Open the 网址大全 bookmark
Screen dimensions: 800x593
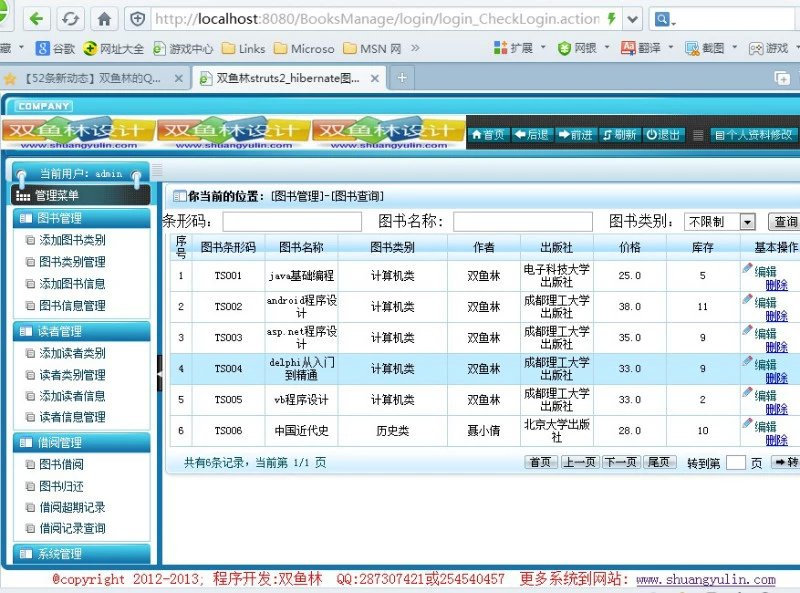(x=113, y=48)
